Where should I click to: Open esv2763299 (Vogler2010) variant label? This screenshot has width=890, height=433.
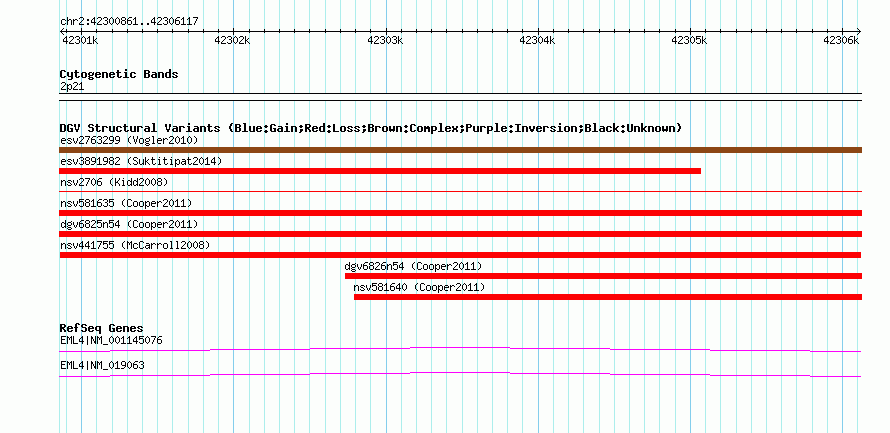tap(129, 140)
